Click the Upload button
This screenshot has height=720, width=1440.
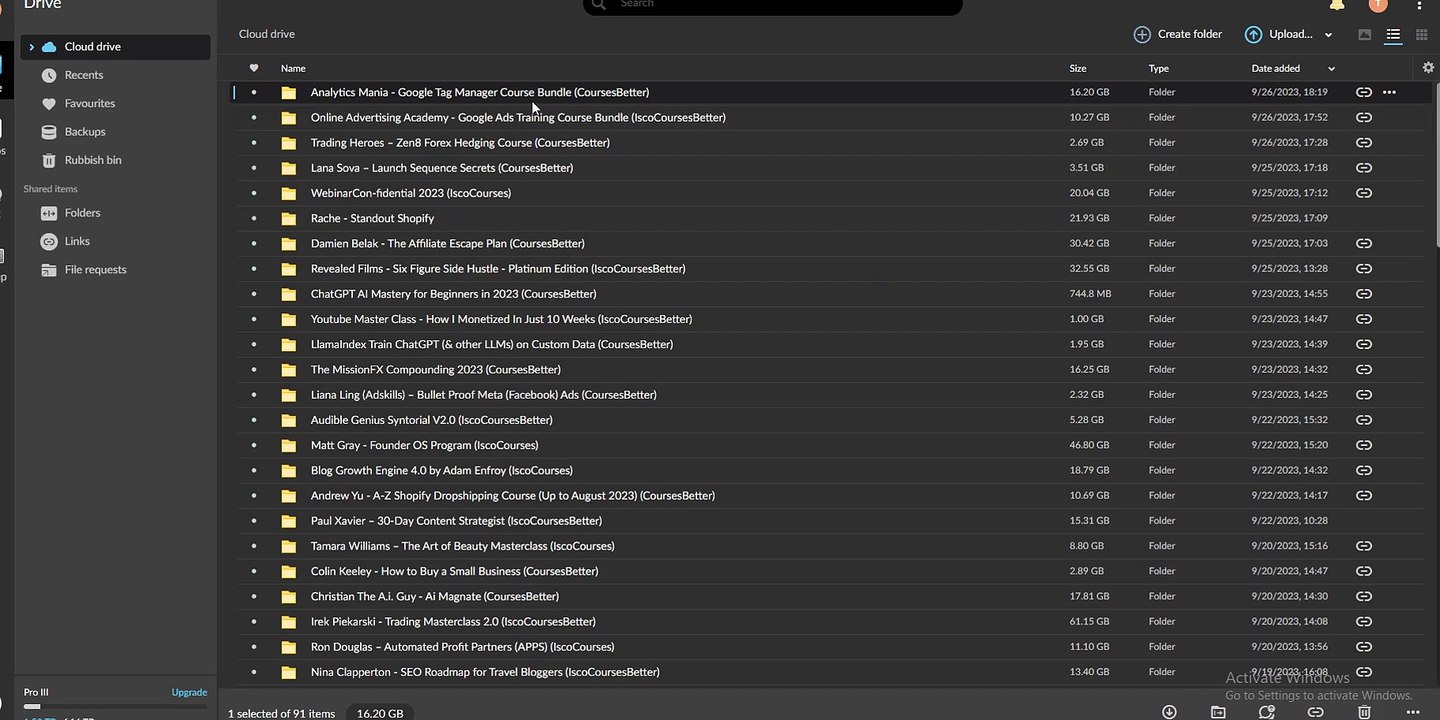click(x=1279, y=34)
